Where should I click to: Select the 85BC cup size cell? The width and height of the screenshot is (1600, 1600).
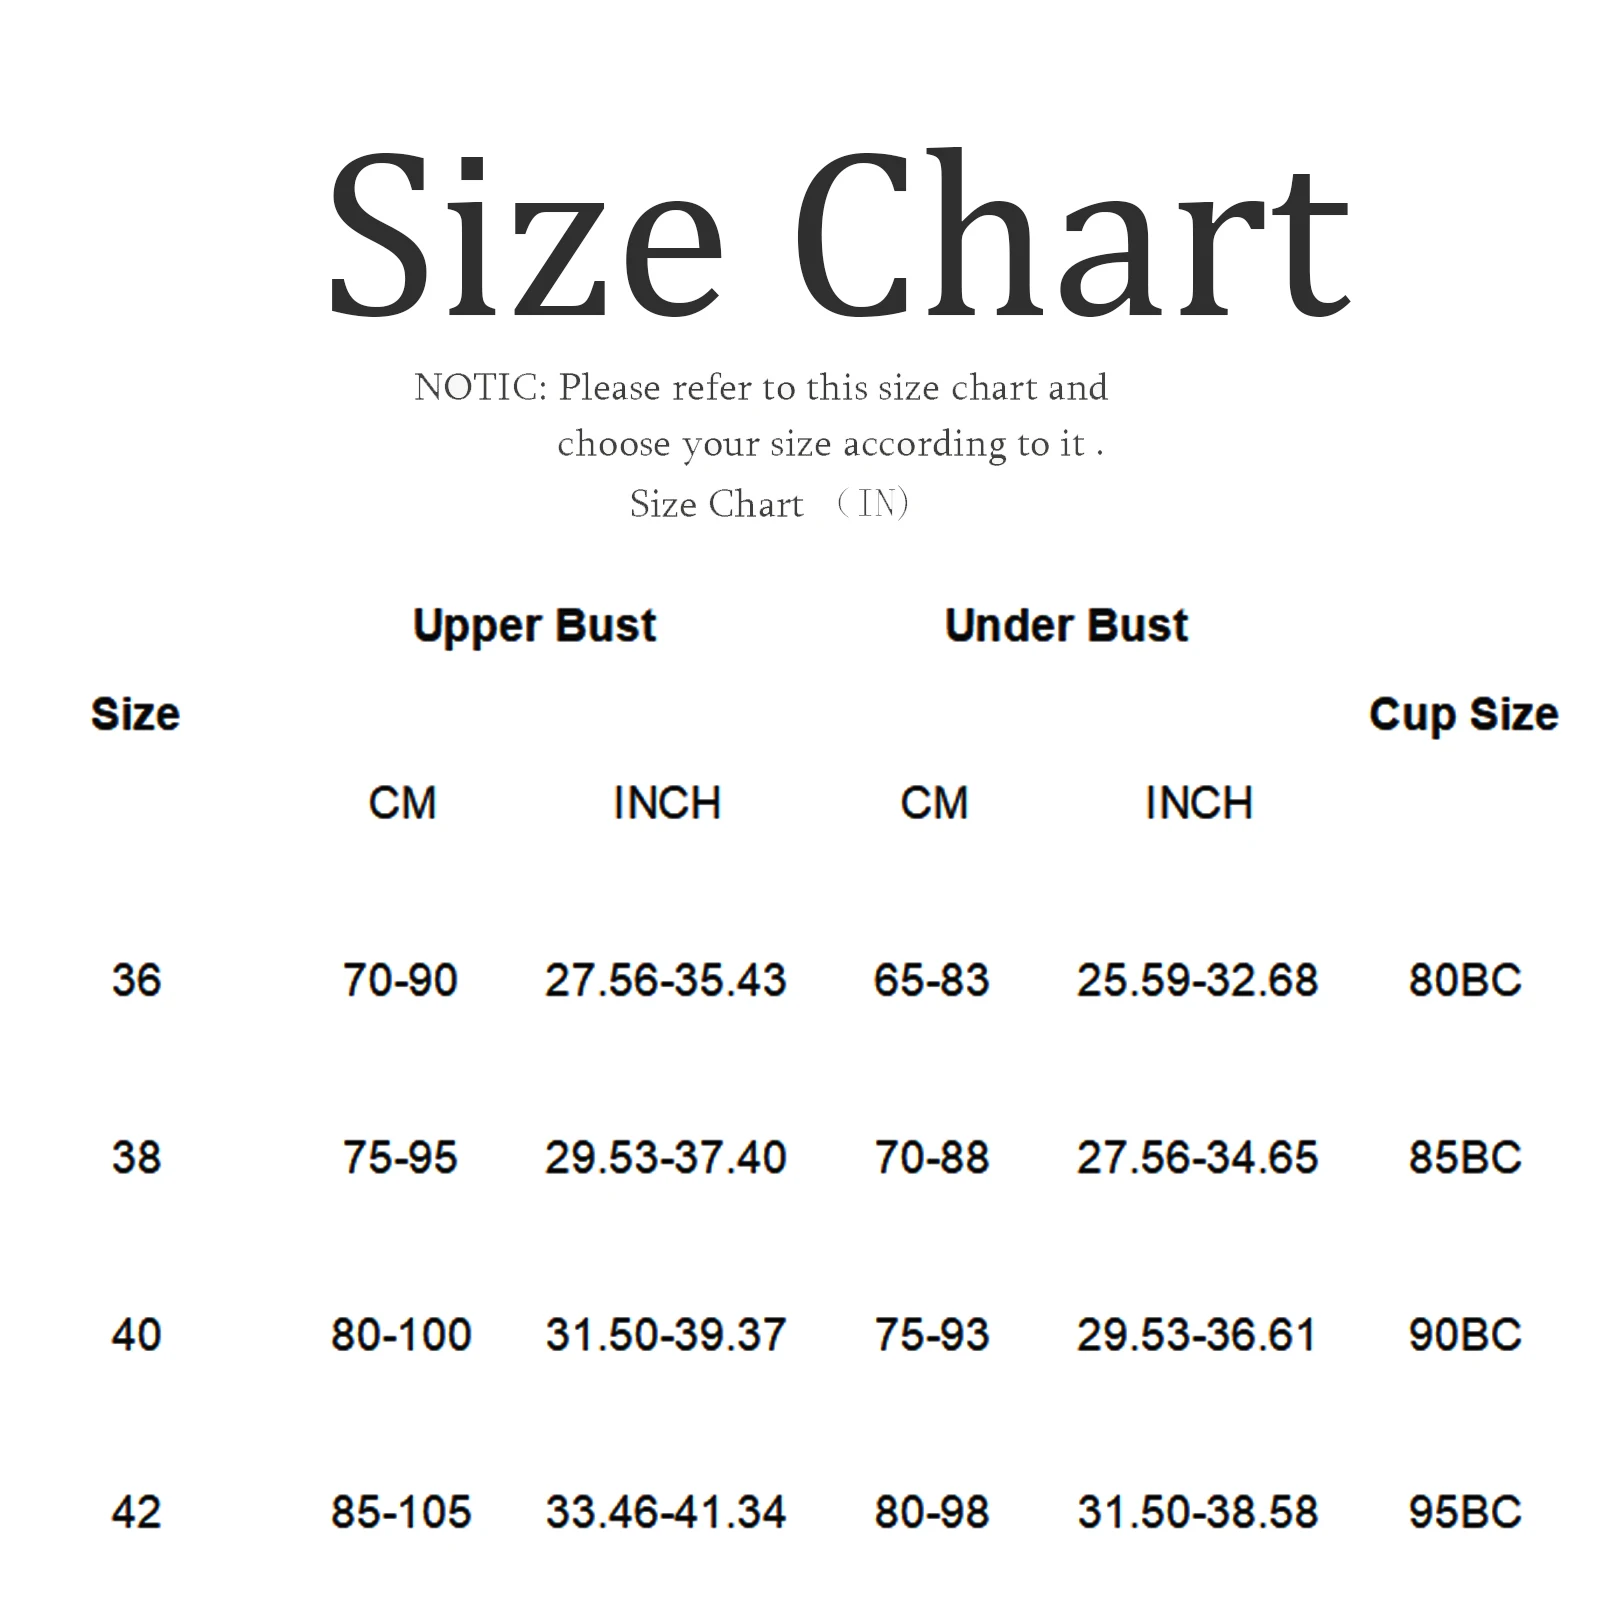coord(1464,1157)
